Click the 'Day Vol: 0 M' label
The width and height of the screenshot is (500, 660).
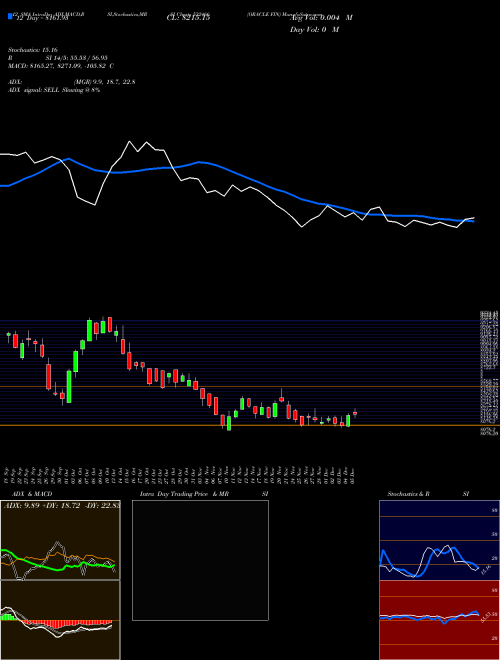pos(314,29)
